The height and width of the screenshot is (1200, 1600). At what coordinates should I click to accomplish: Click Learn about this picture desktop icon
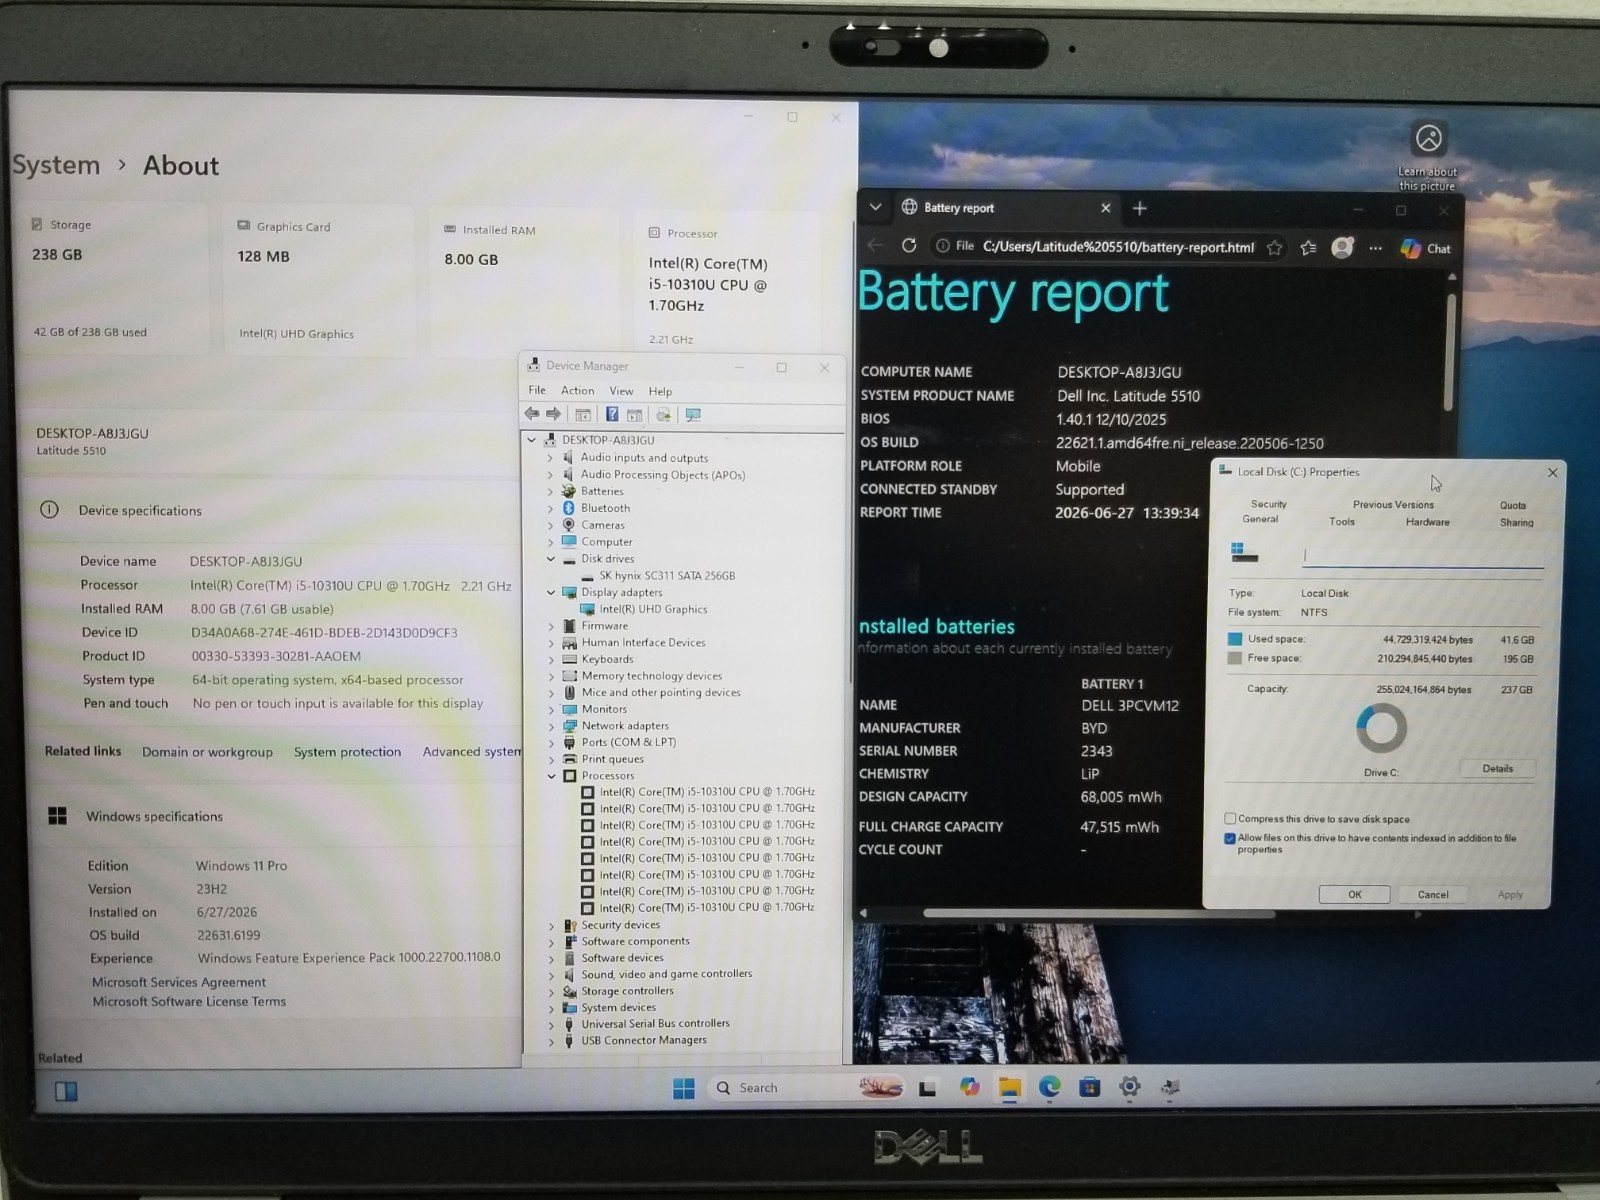1428,156
